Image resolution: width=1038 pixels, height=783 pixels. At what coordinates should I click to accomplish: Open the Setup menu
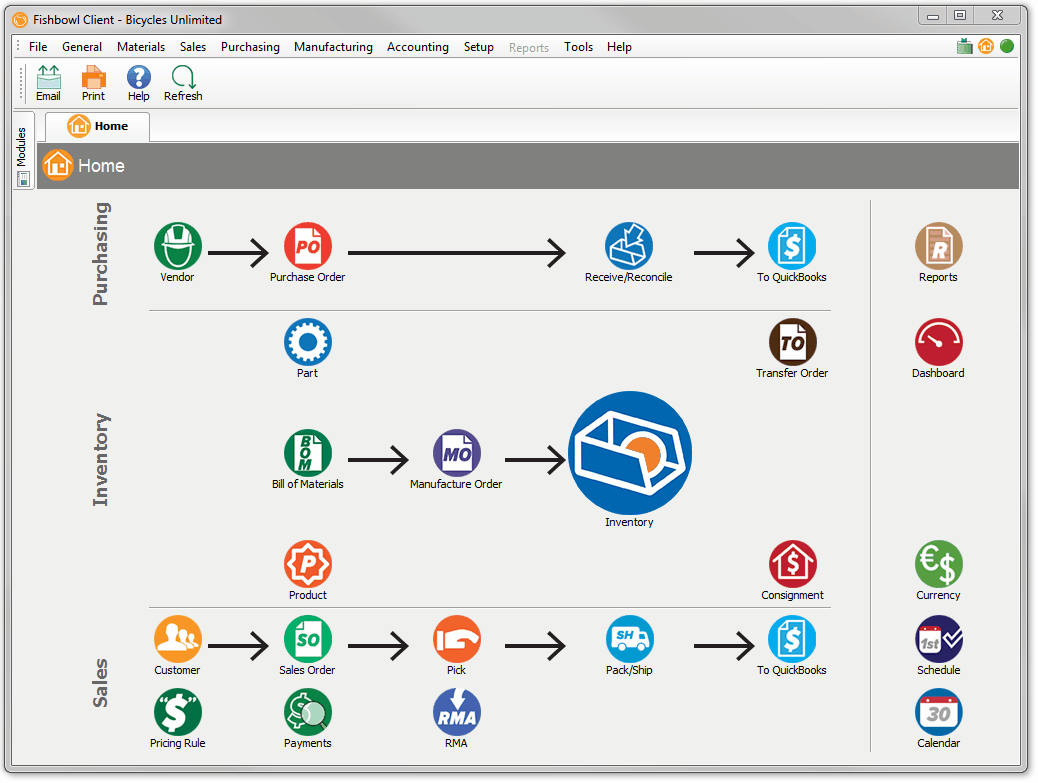tap(479, 47)
